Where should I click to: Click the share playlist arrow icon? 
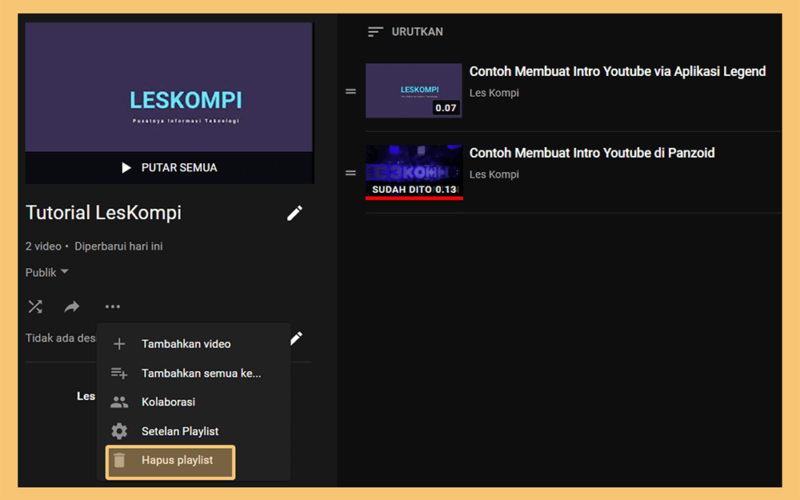tap(72, 307)
